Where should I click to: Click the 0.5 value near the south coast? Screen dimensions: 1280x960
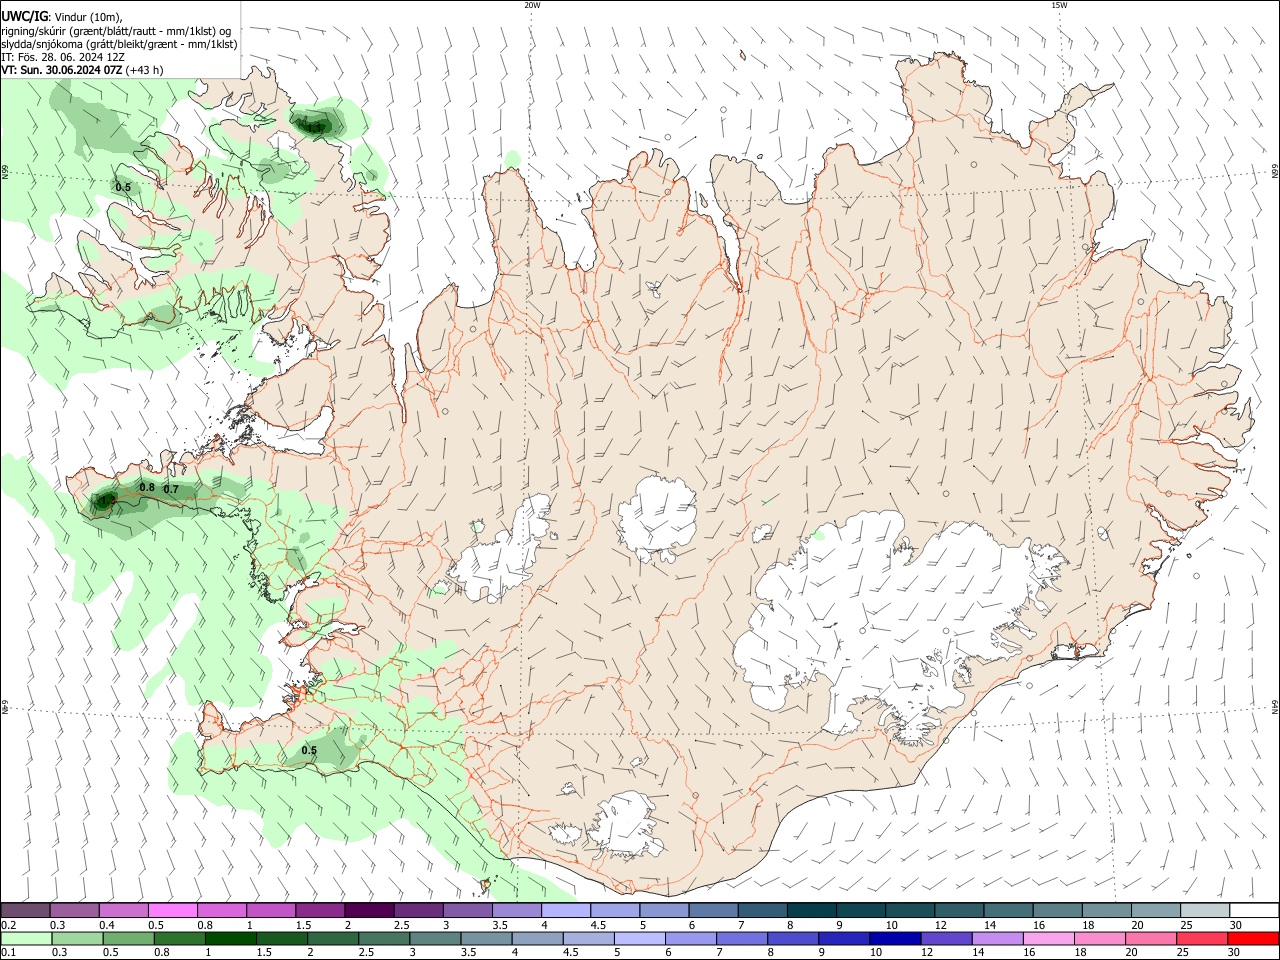[x=309, y=750]
